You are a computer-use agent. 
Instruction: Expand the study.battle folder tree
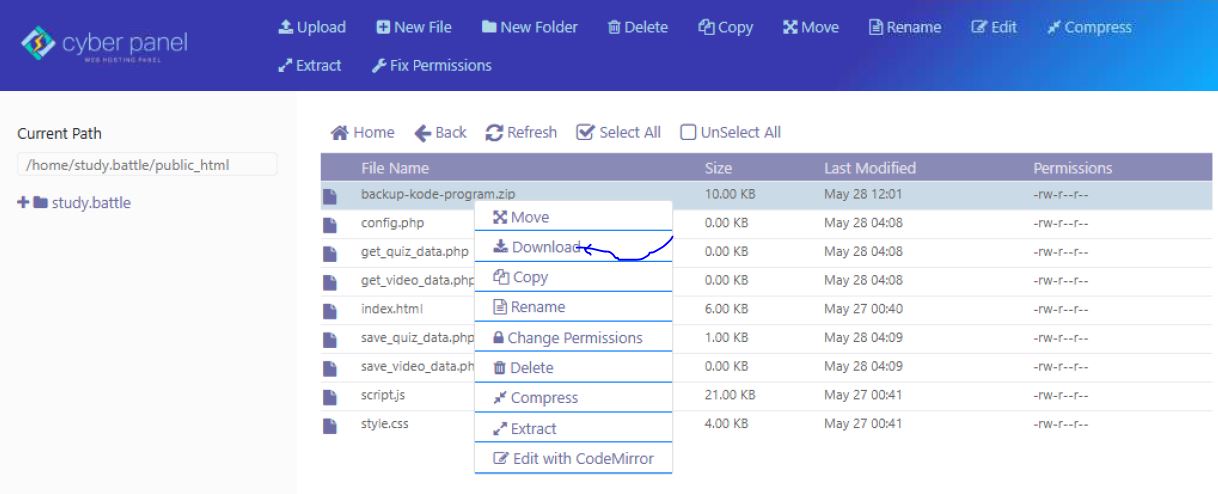click(23, 203)
